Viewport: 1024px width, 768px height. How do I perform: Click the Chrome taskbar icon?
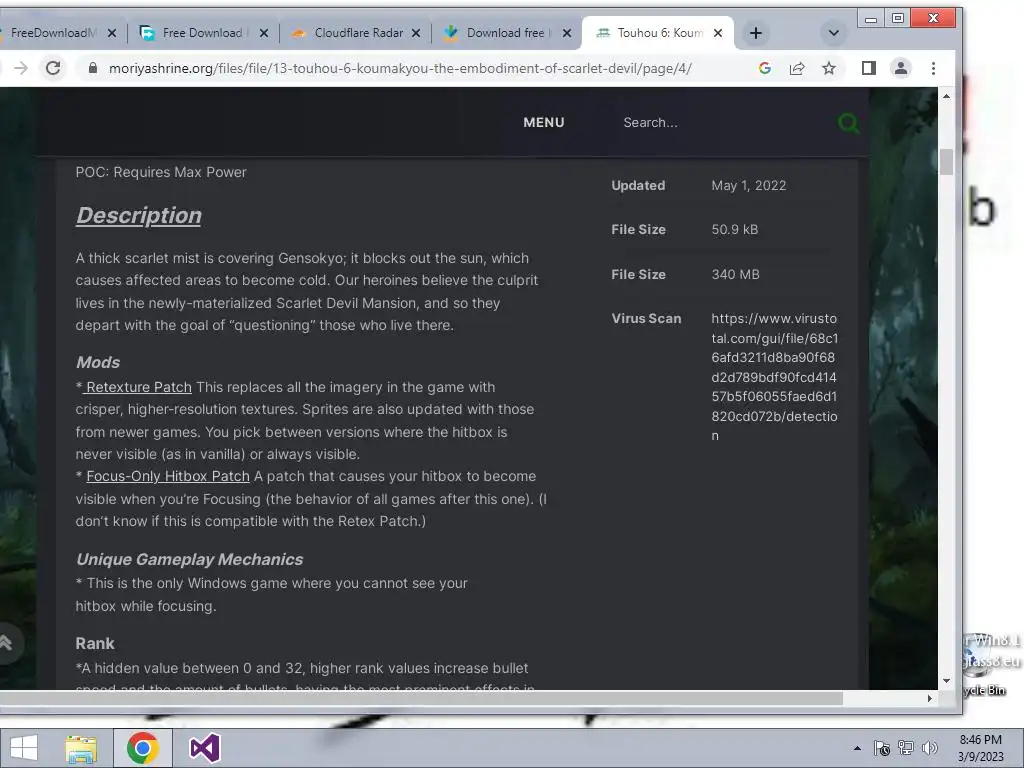pyautogui.click(x=143, y=748)
